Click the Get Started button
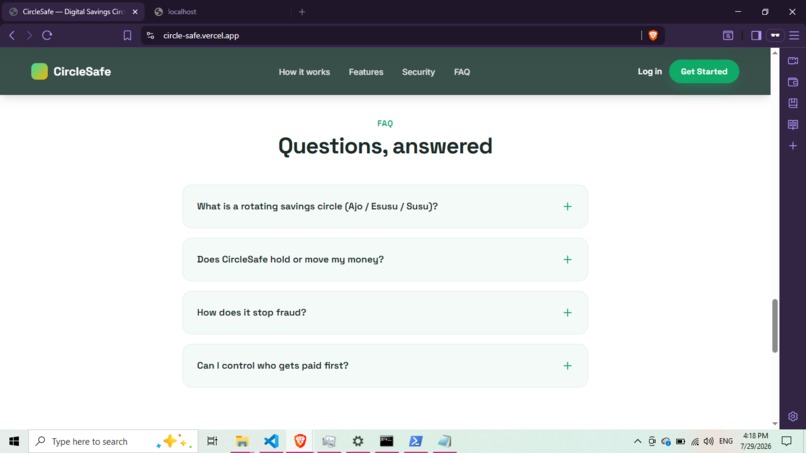Image resolution: width=806 pixels, height=453 pixels. click(x=704, y=71)
